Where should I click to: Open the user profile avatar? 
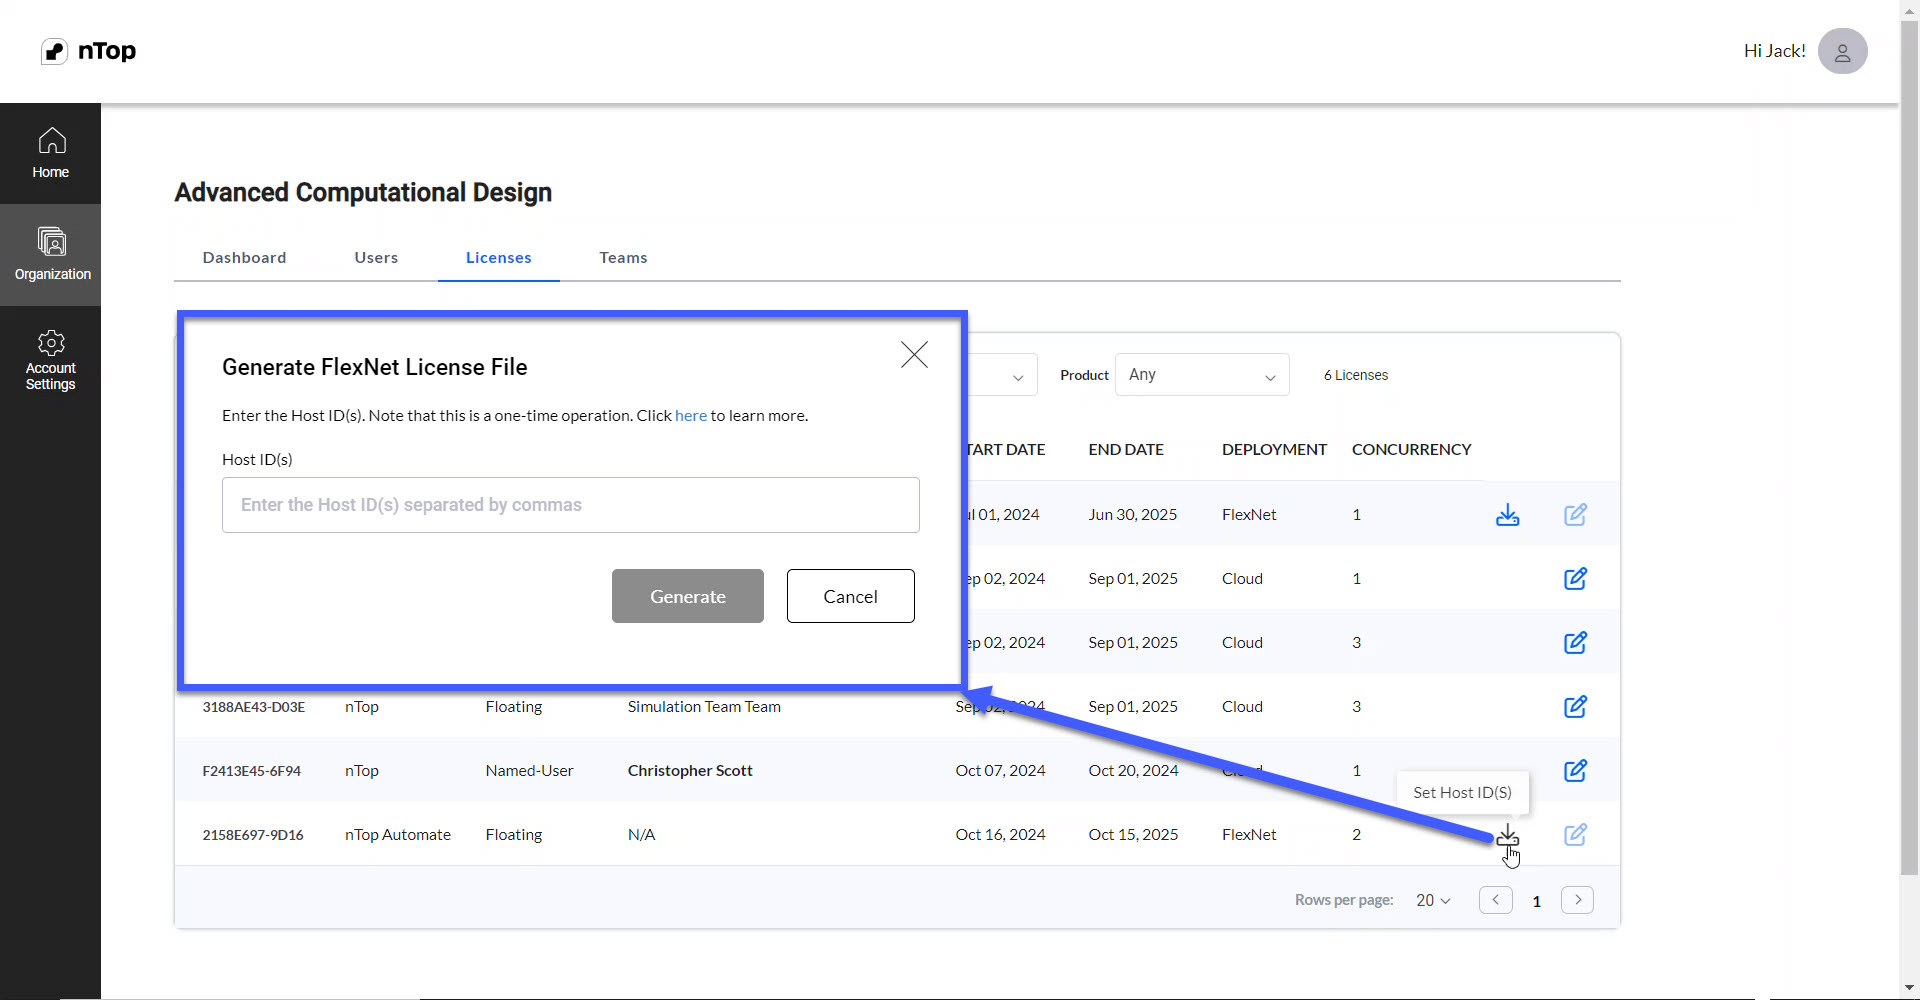(1842, 51)
